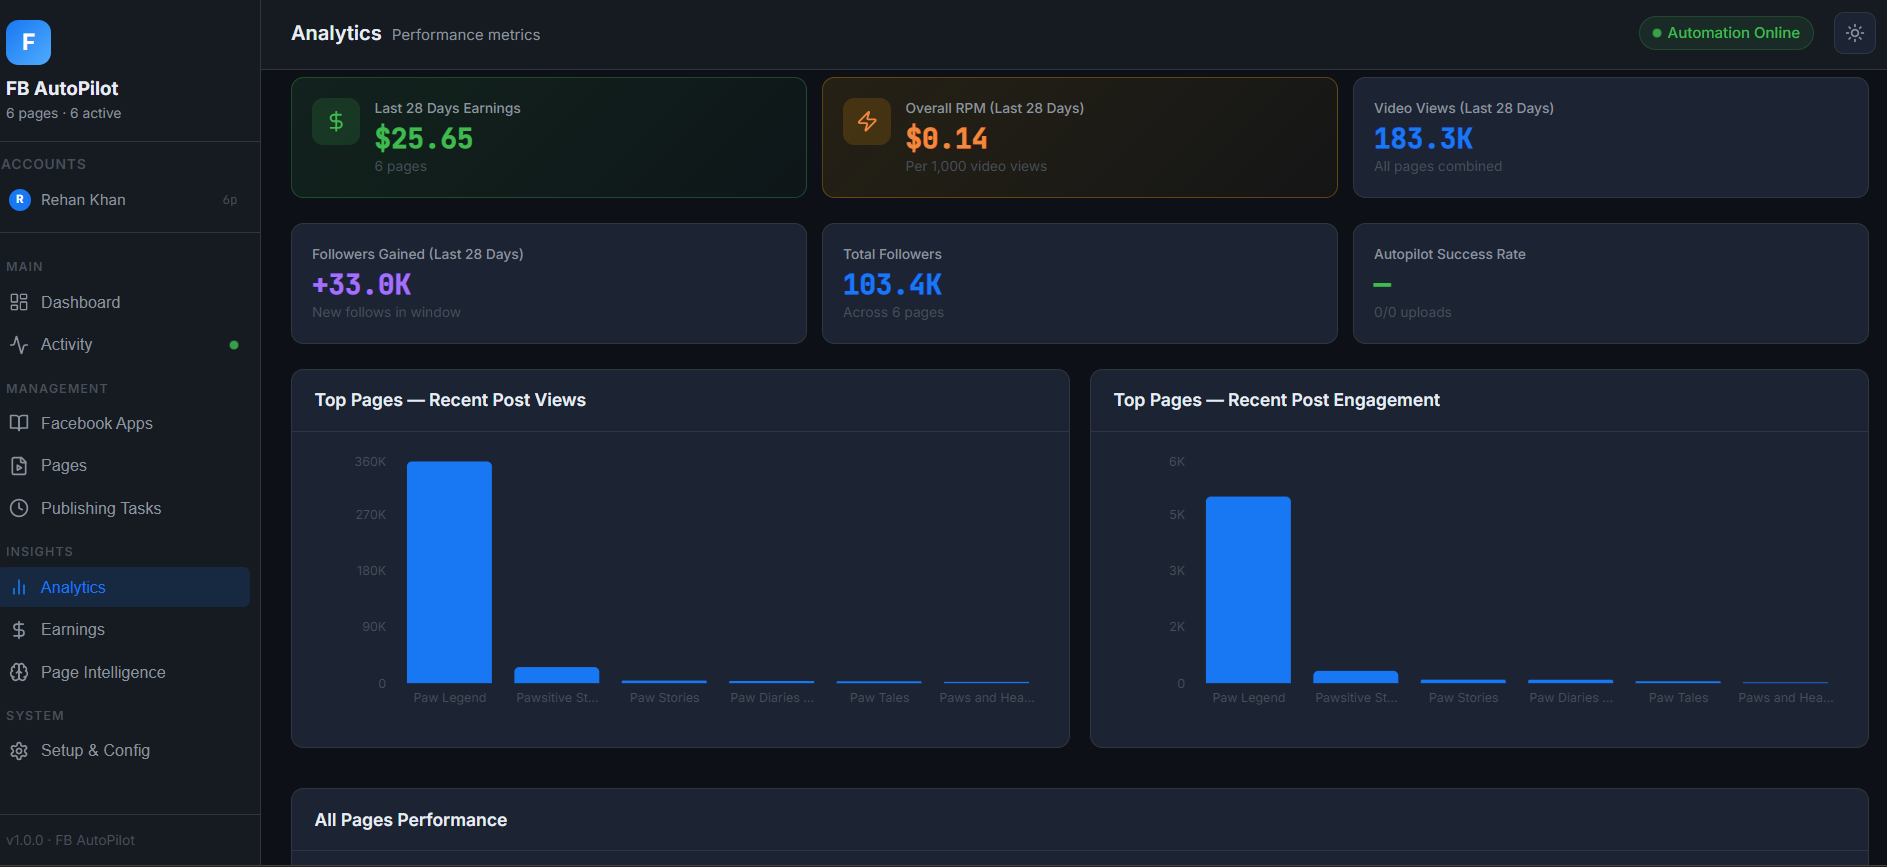This screenshot has width=1887, height=867.
Task: Click the Publishing Tasks clock icon
Action: point(19,508)
